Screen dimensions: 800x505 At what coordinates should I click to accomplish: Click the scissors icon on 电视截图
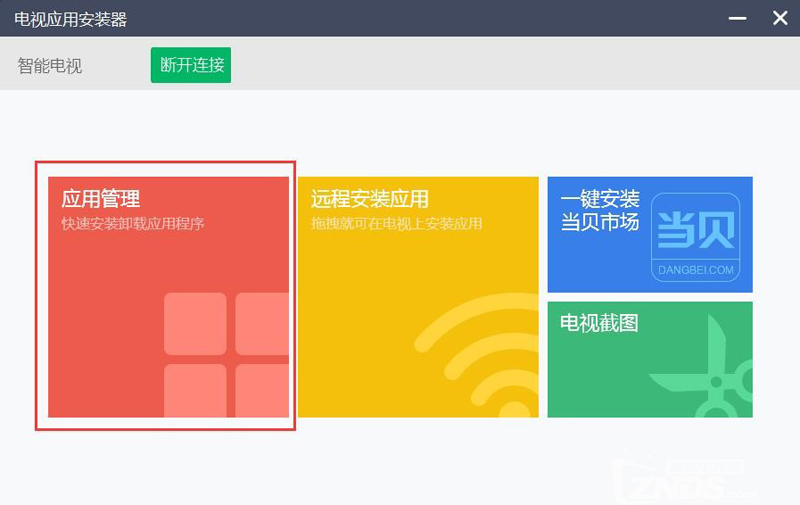[701, 366]
